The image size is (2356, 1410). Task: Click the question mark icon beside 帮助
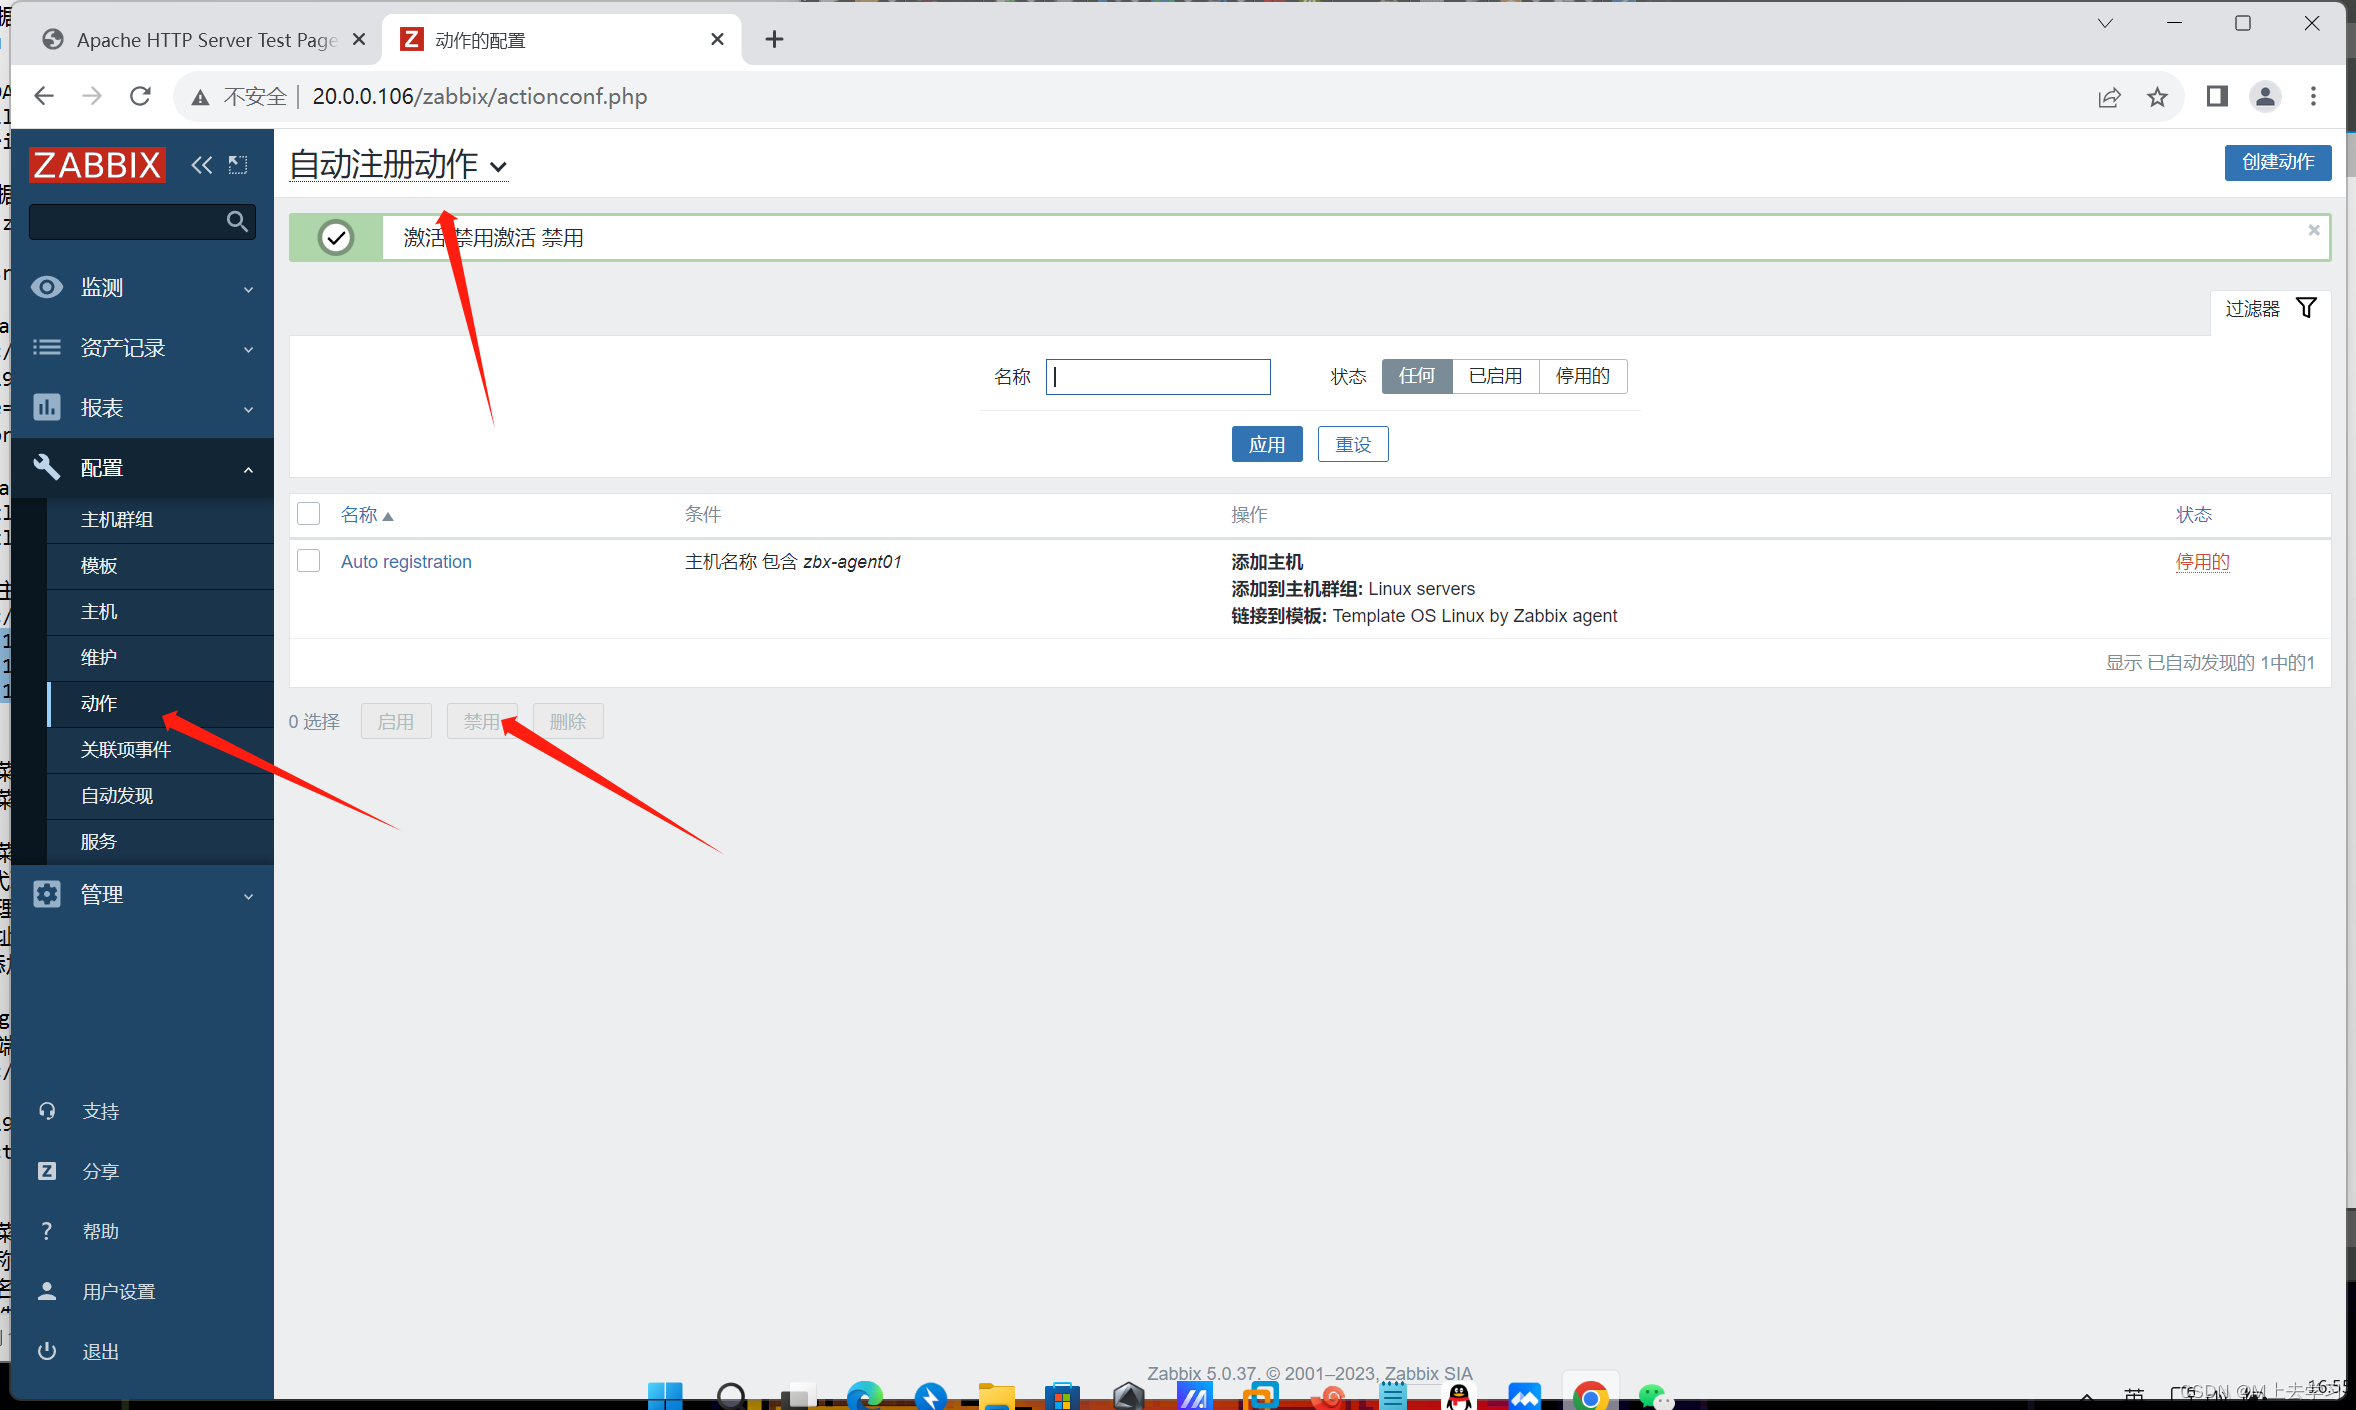pyautogui.click(x=47, y=1231)
